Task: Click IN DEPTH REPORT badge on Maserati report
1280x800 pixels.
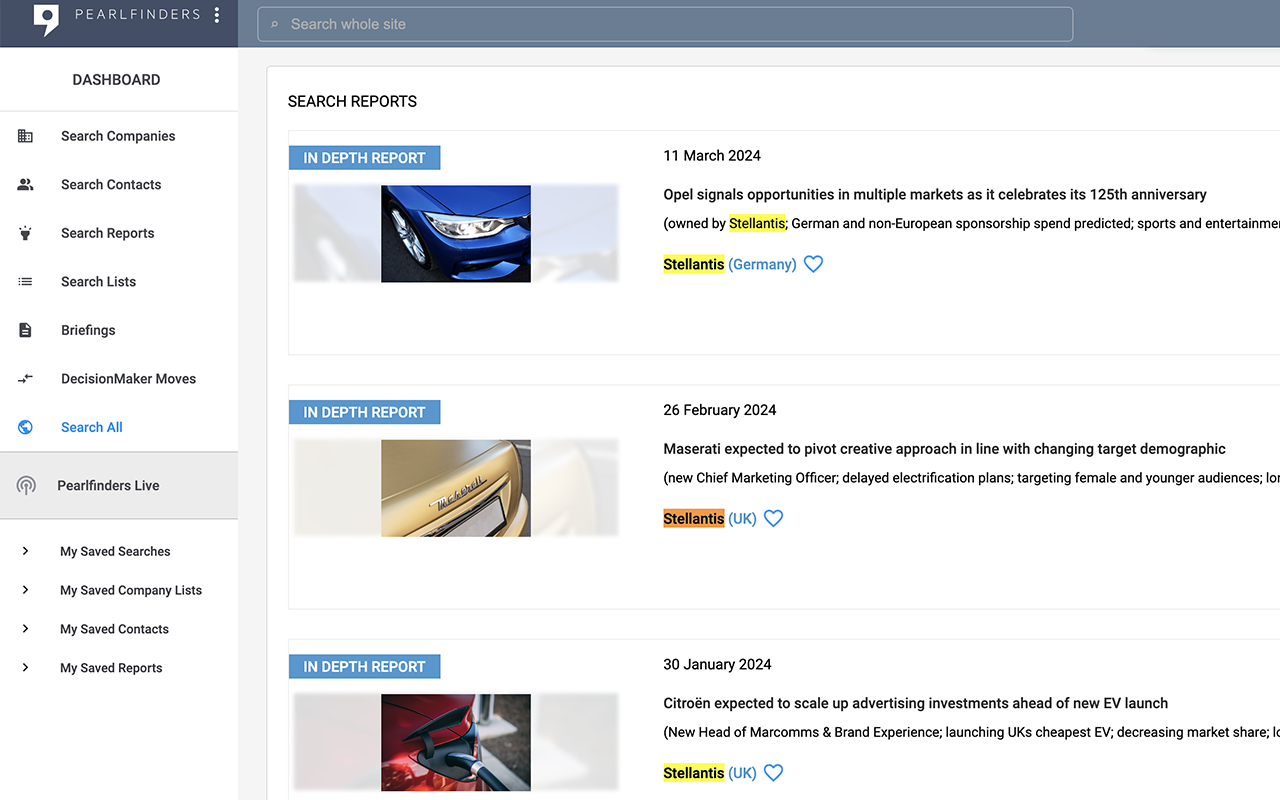Action: [365, 412]
